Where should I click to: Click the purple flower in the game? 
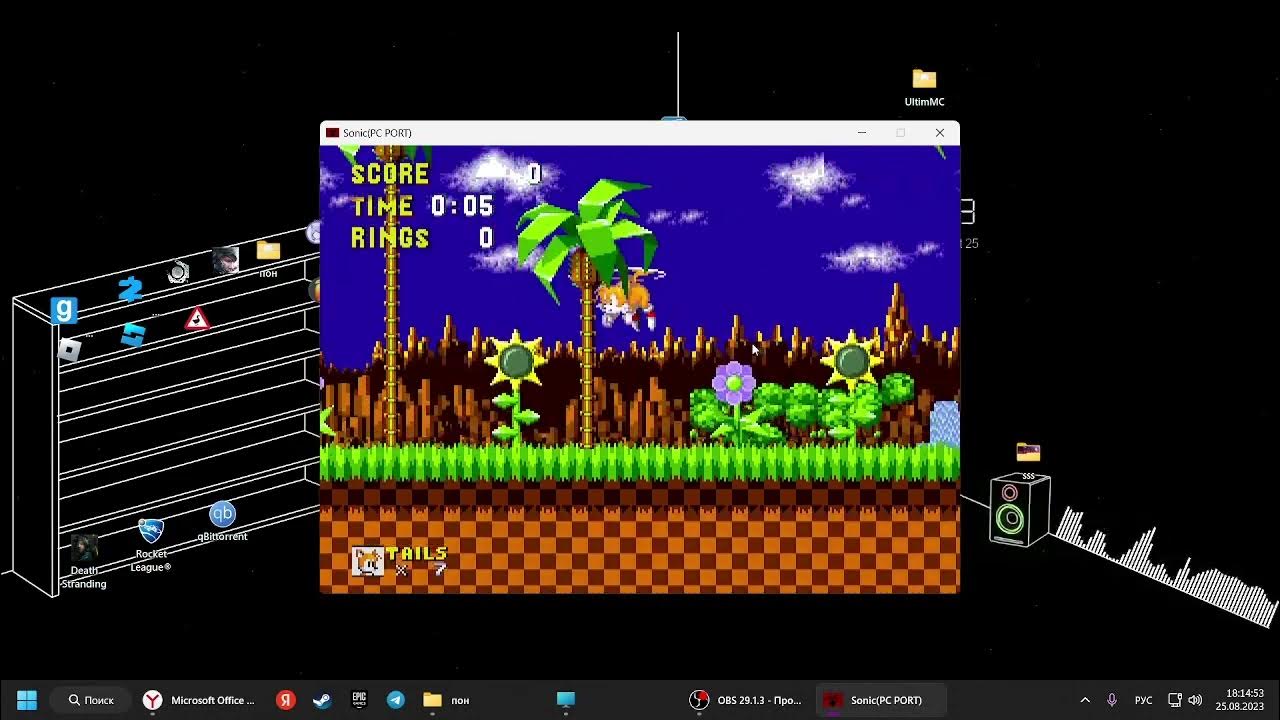click(734, 385)
